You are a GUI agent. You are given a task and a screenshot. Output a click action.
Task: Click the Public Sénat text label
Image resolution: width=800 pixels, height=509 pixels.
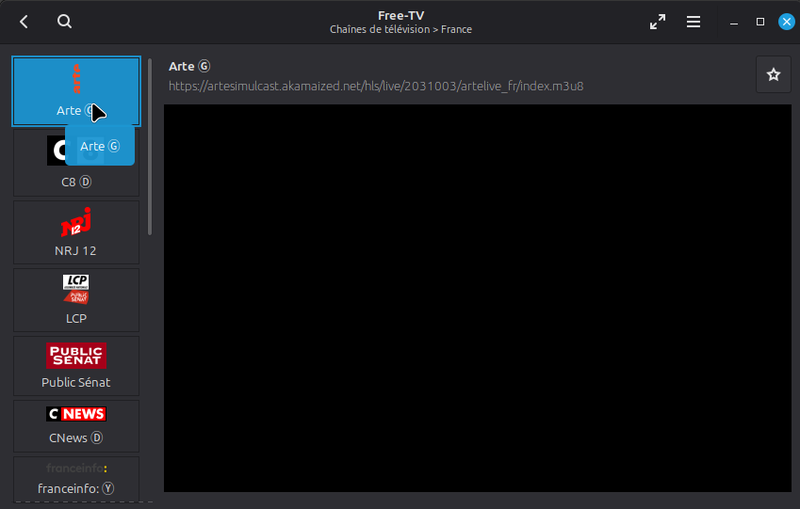76,382
